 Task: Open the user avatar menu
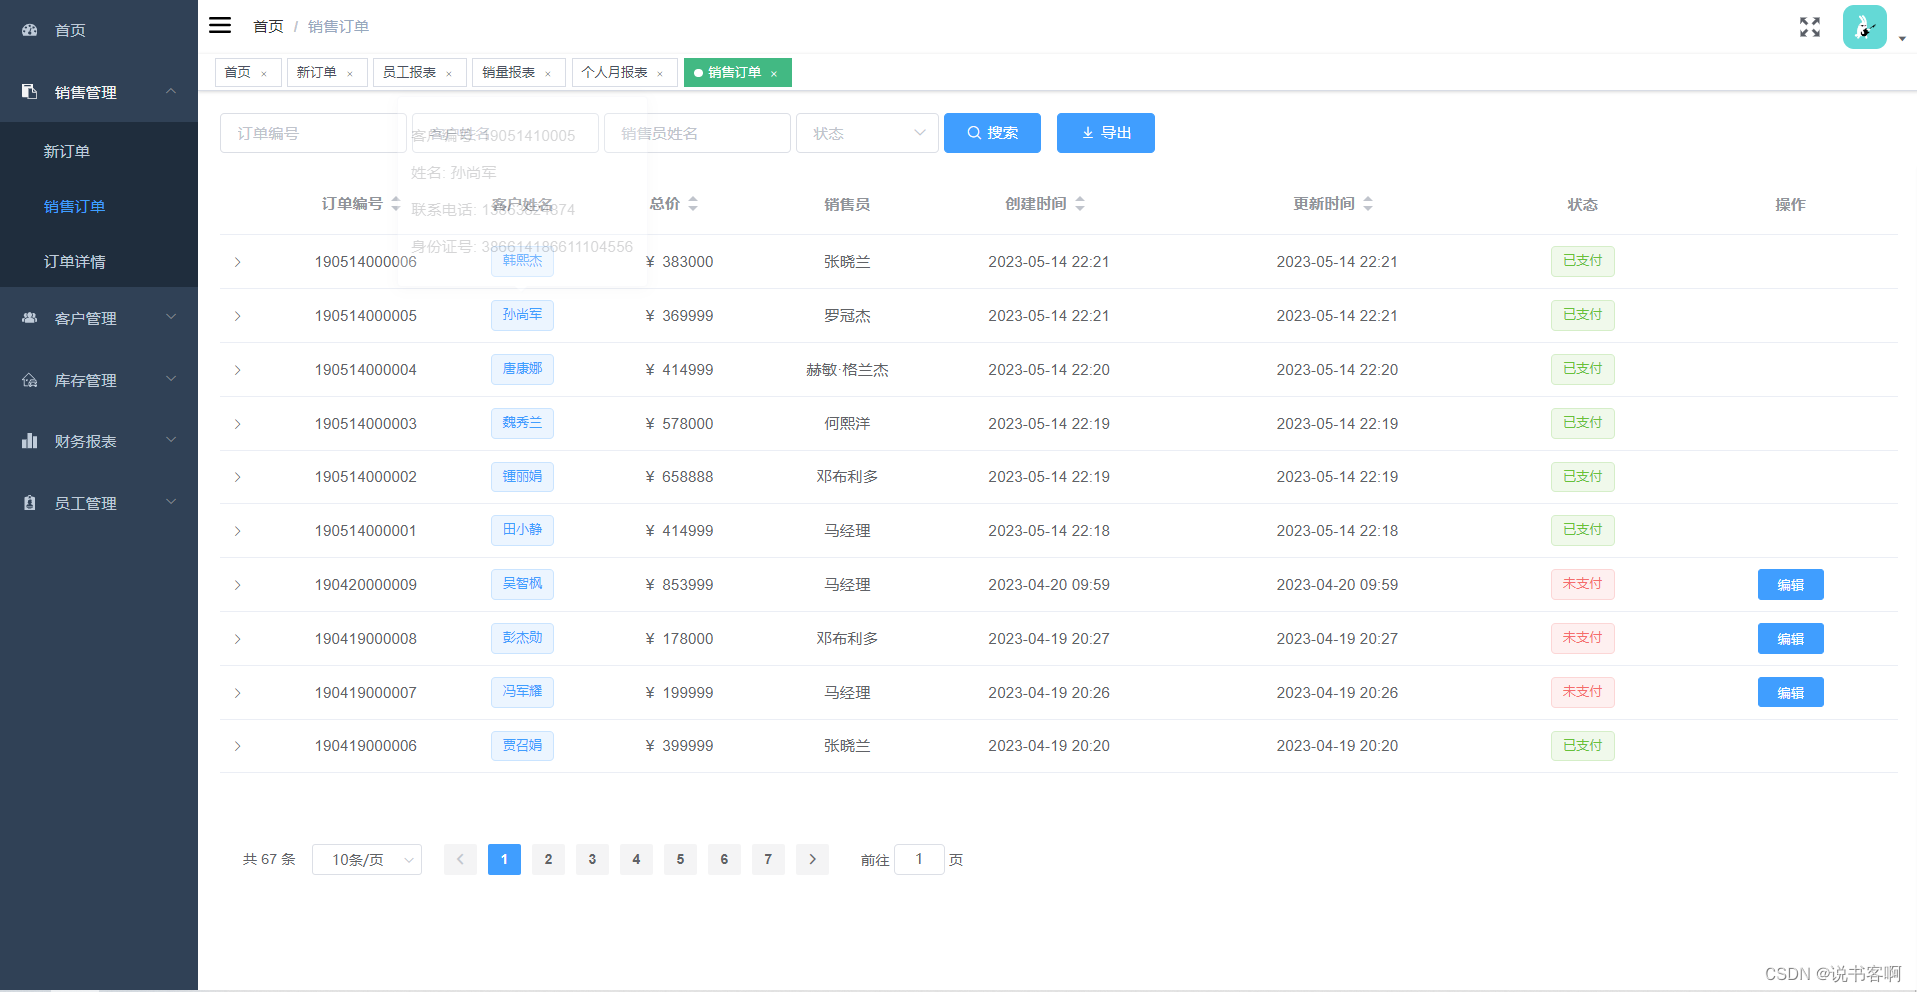[1865, 27]
